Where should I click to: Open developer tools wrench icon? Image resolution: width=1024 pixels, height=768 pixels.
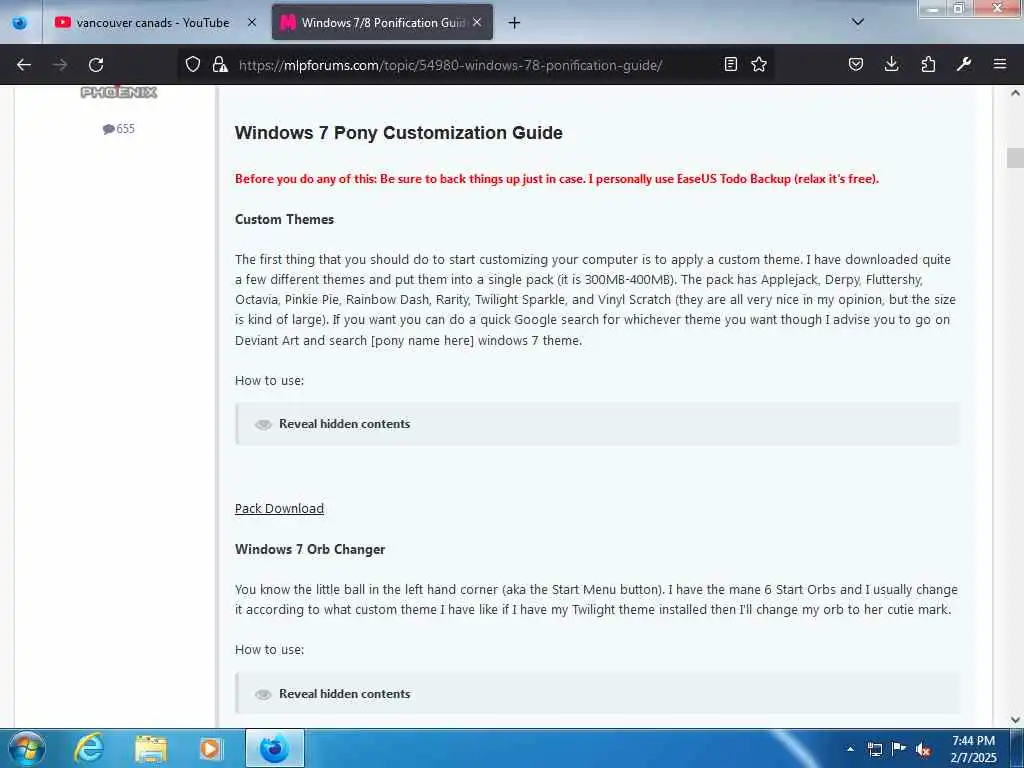pos(964,64)
